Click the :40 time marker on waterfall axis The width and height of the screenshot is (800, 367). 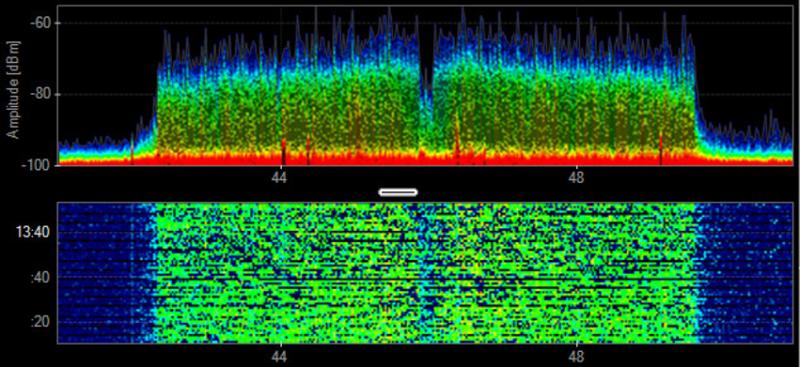tap(39, 277)
